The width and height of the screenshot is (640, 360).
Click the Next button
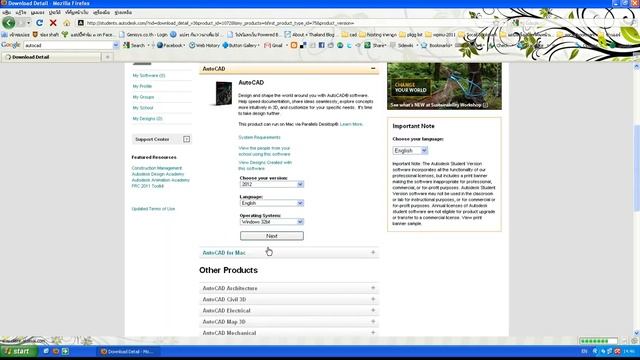click(272, 236)
